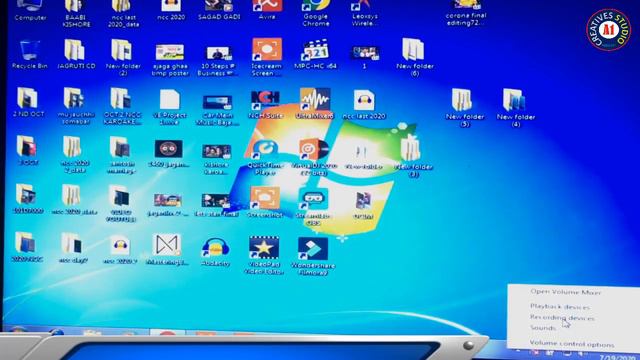Select the SAGAD GADI video file
The image size is (640, 360).
(219, 10)
